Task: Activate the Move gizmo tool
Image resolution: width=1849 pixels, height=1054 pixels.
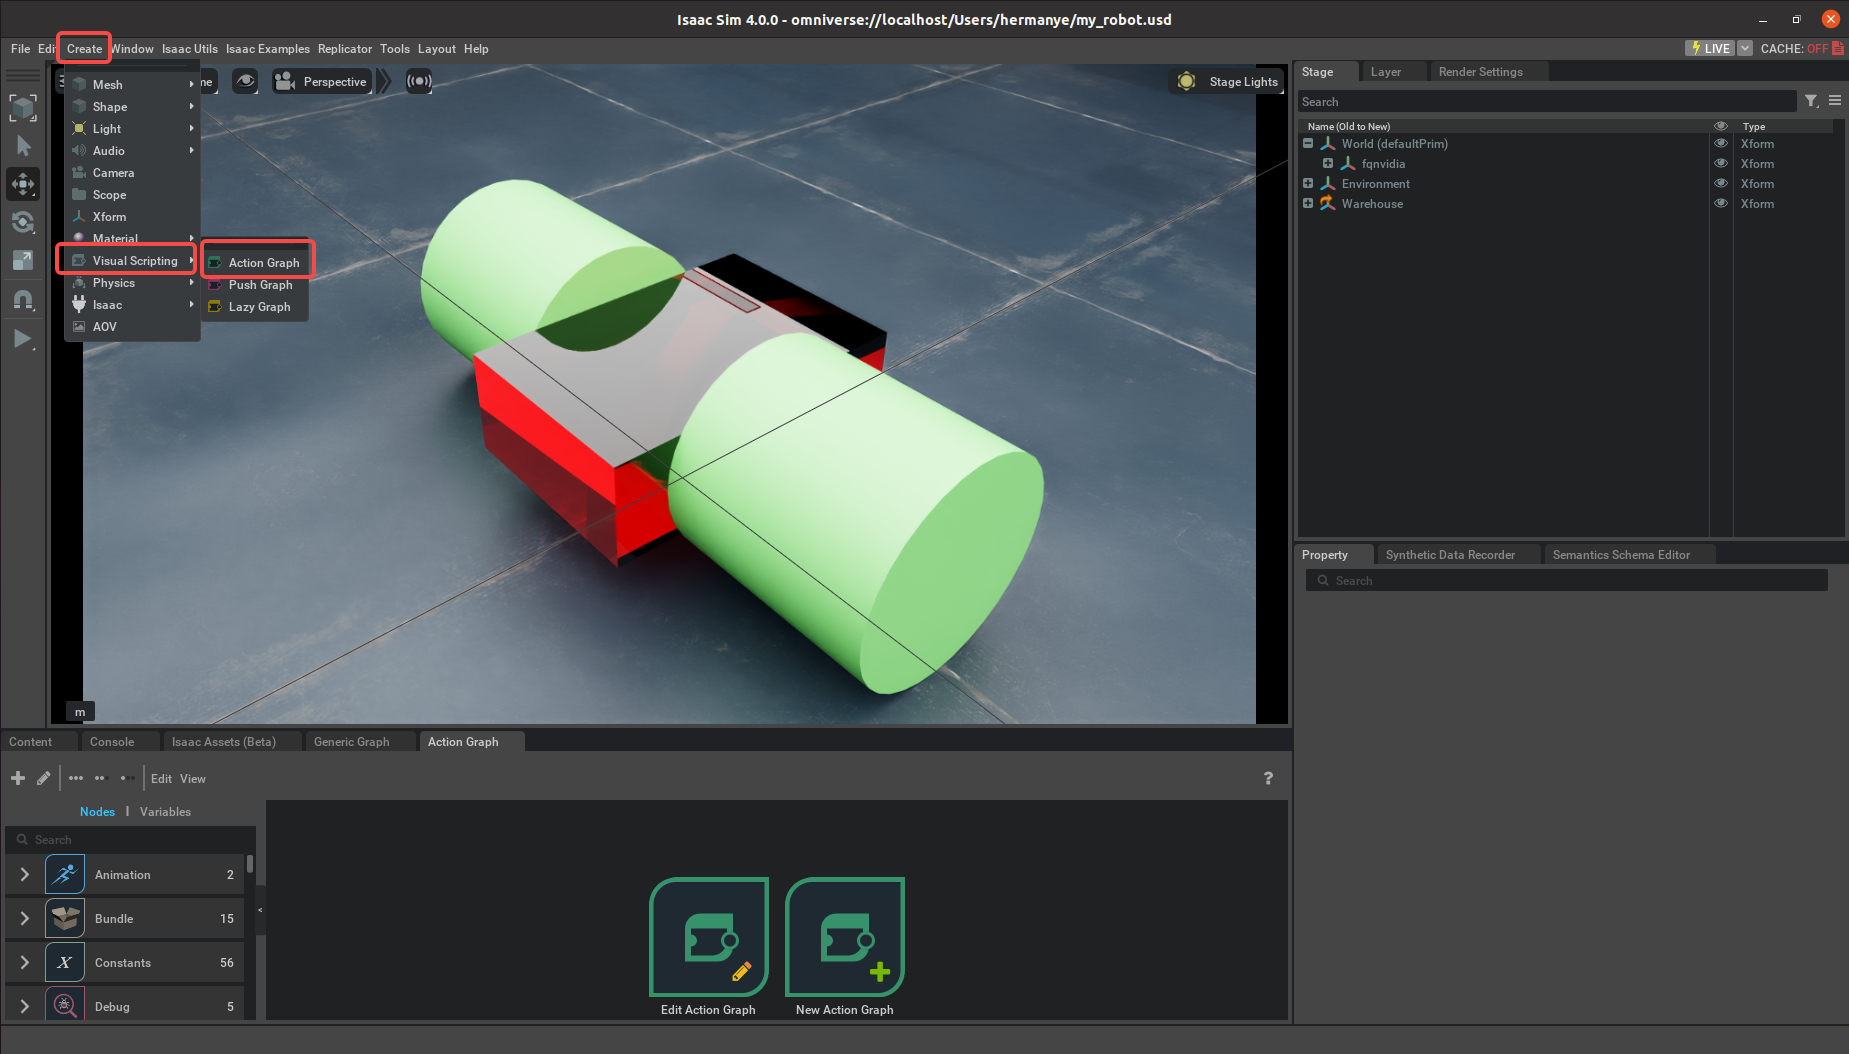Action: pos(23,184)
